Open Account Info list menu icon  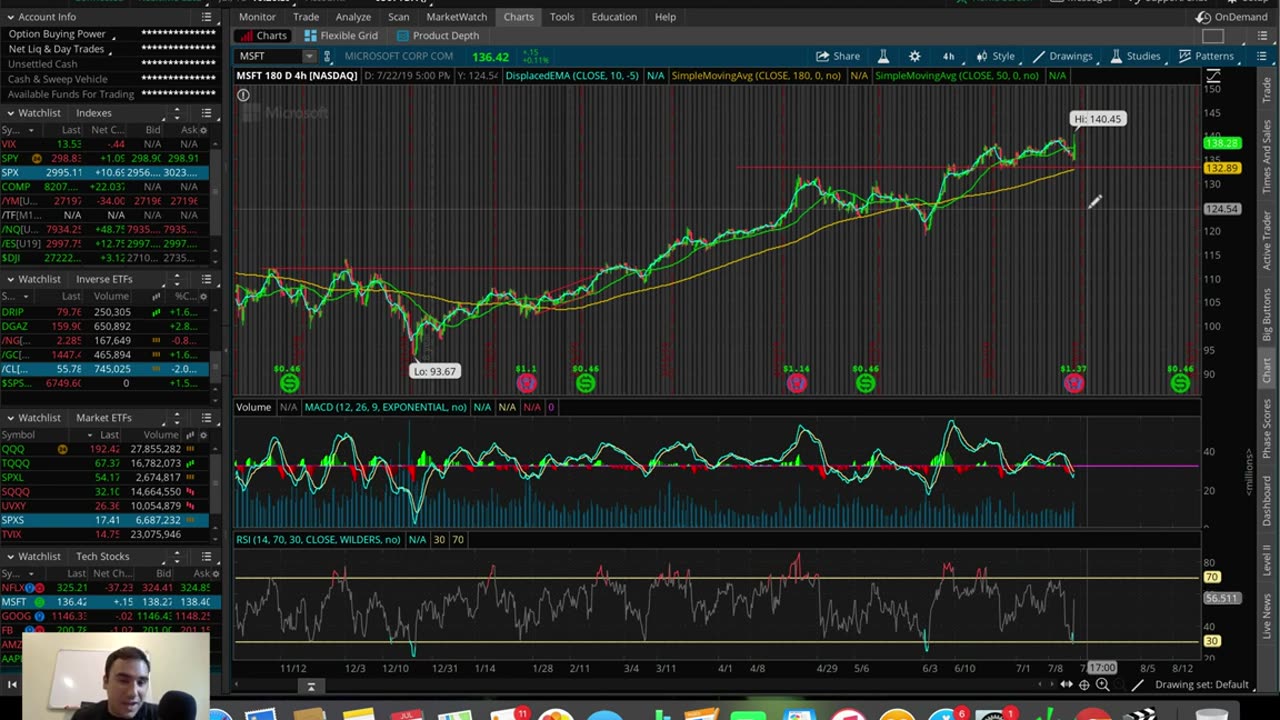point(206,17)
